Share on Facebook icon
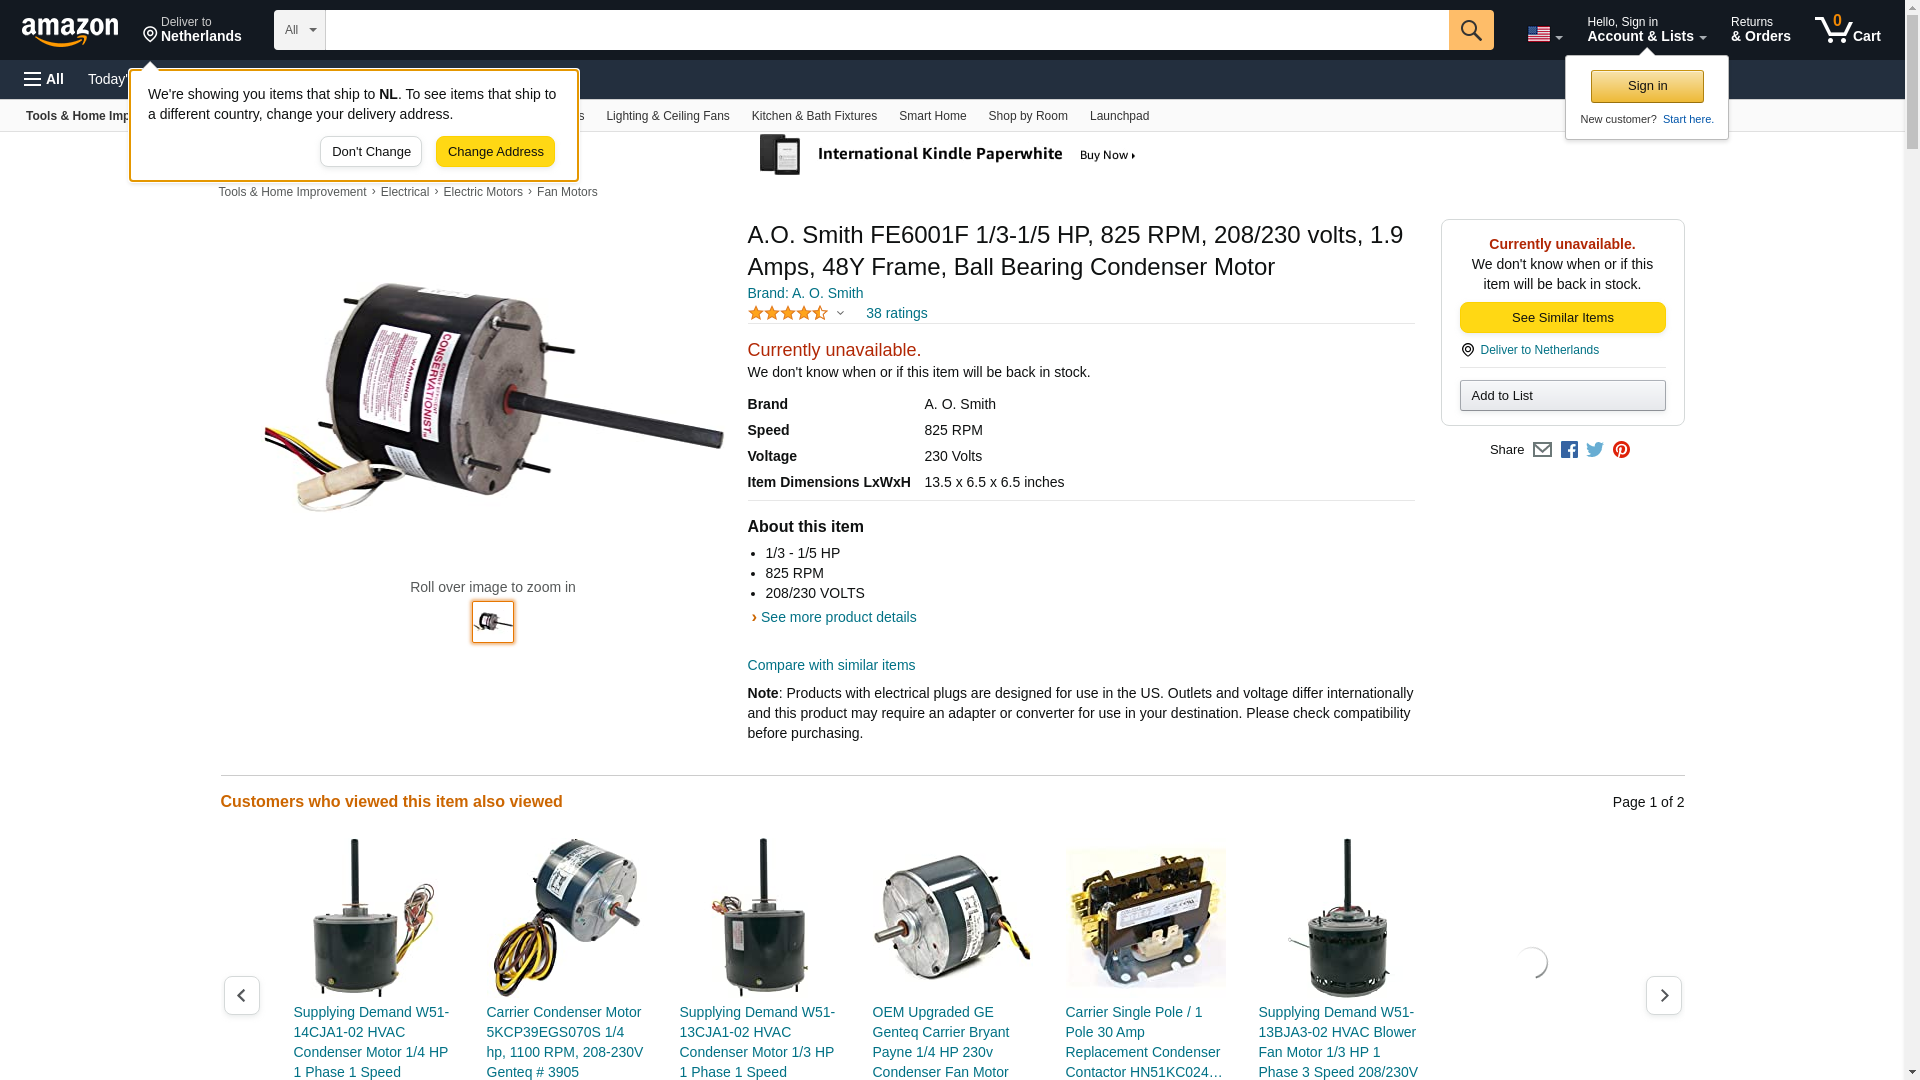Screen dimensions: 1920x1080 coord(1569,450)
